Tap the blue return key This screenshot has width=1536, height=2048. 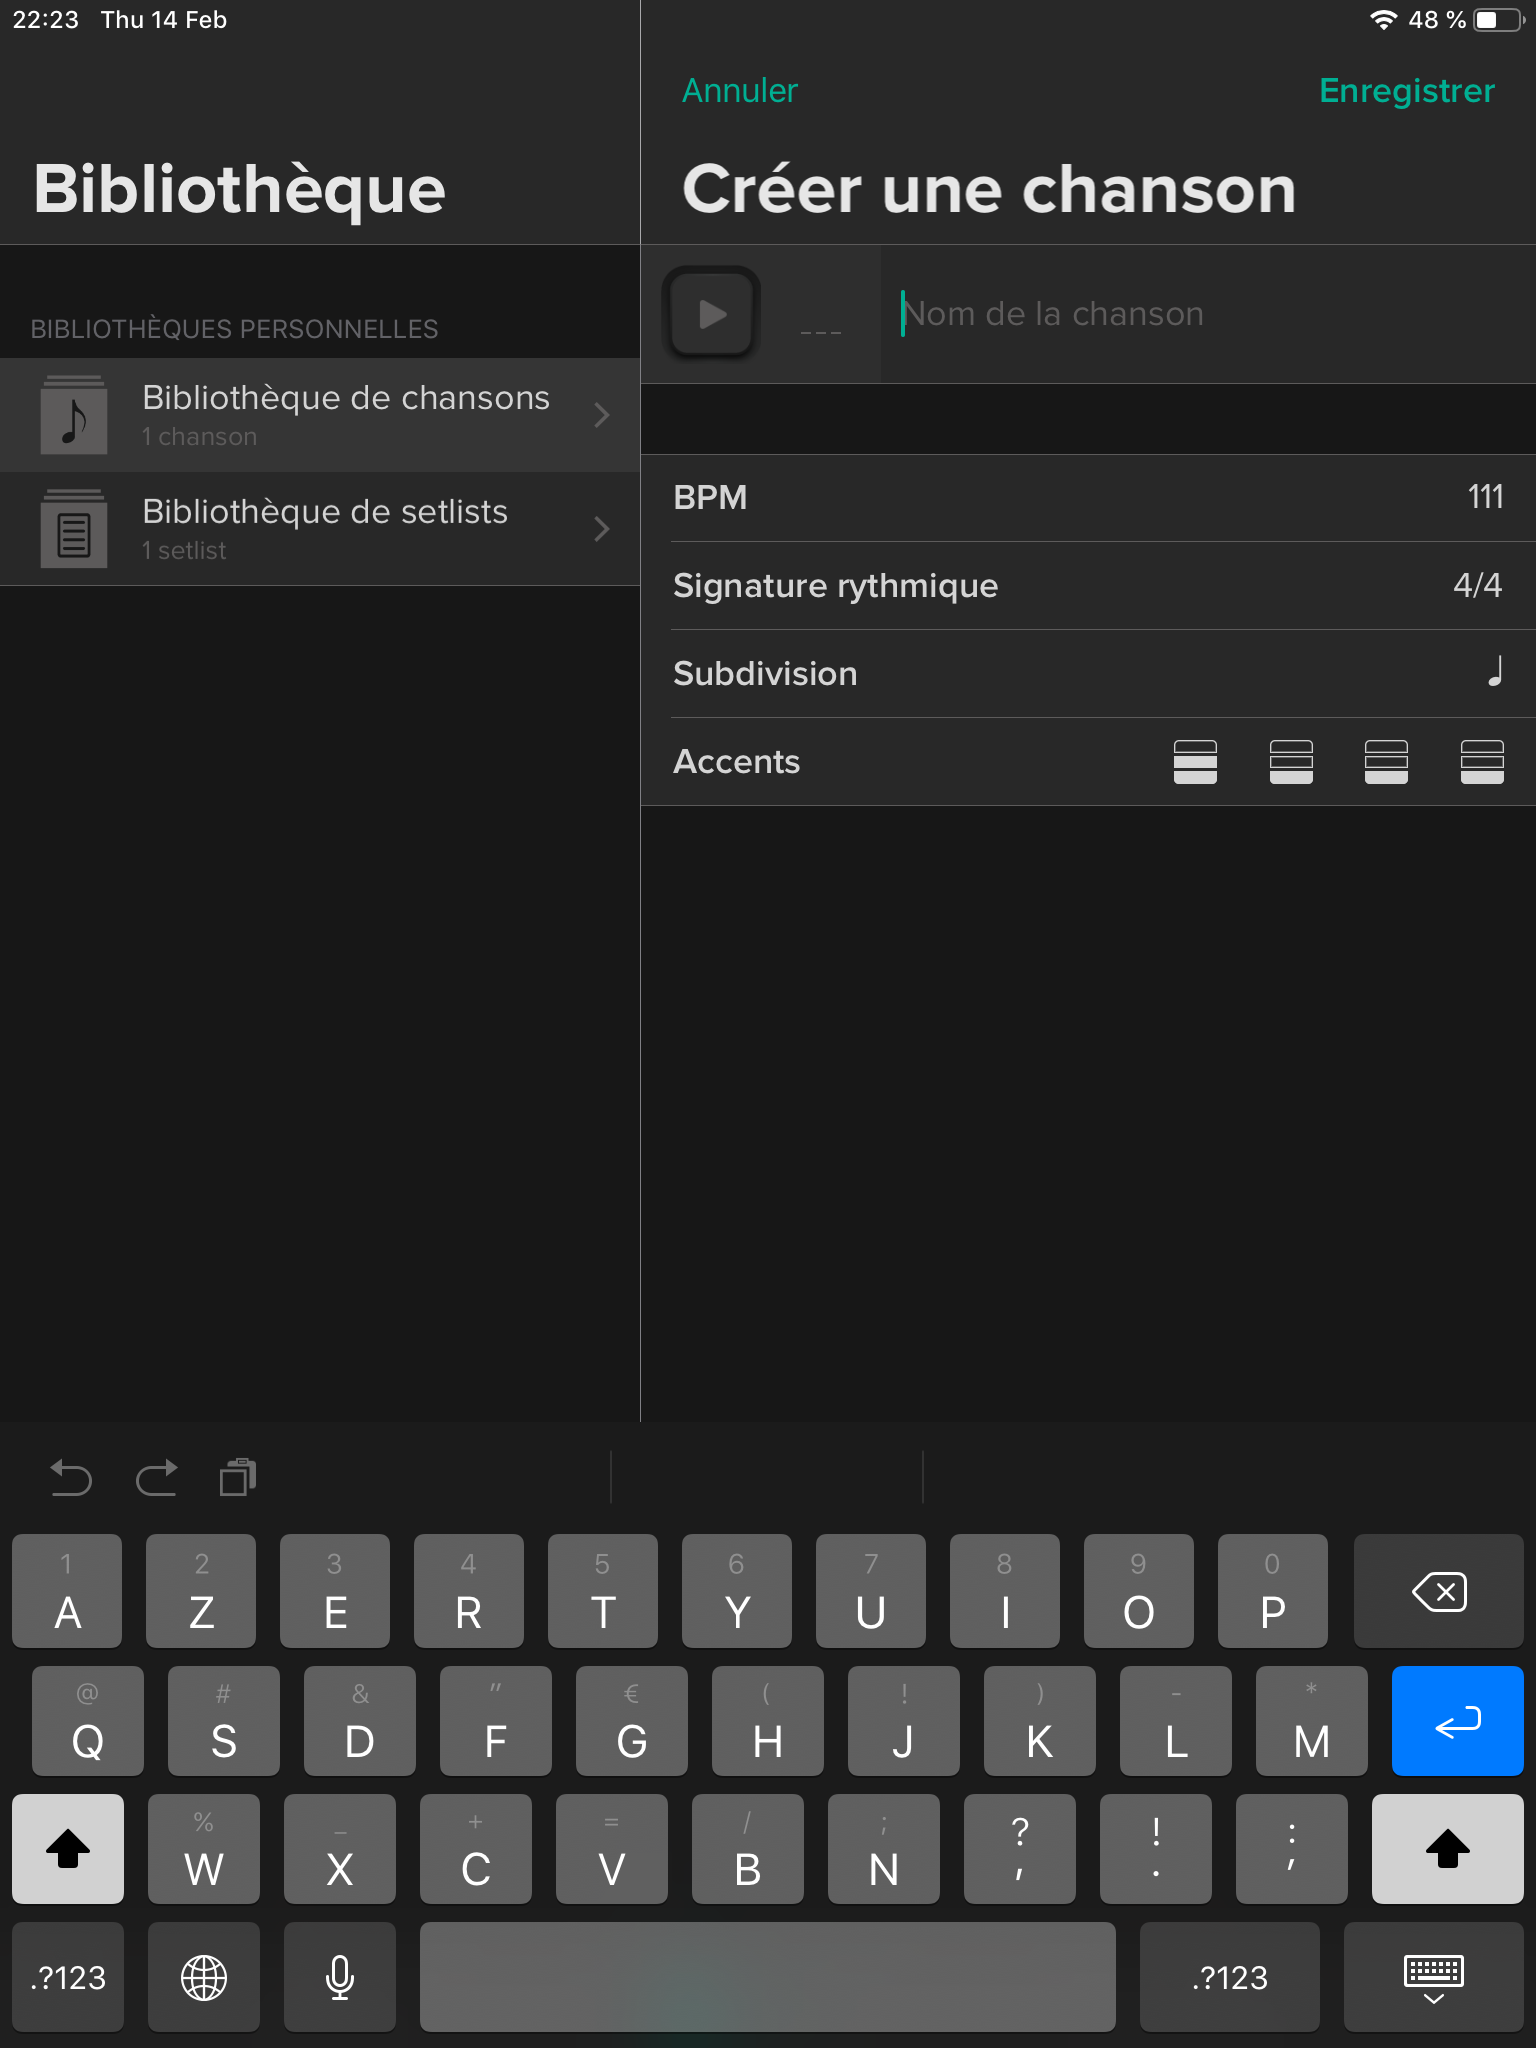coord(1457,1721)
